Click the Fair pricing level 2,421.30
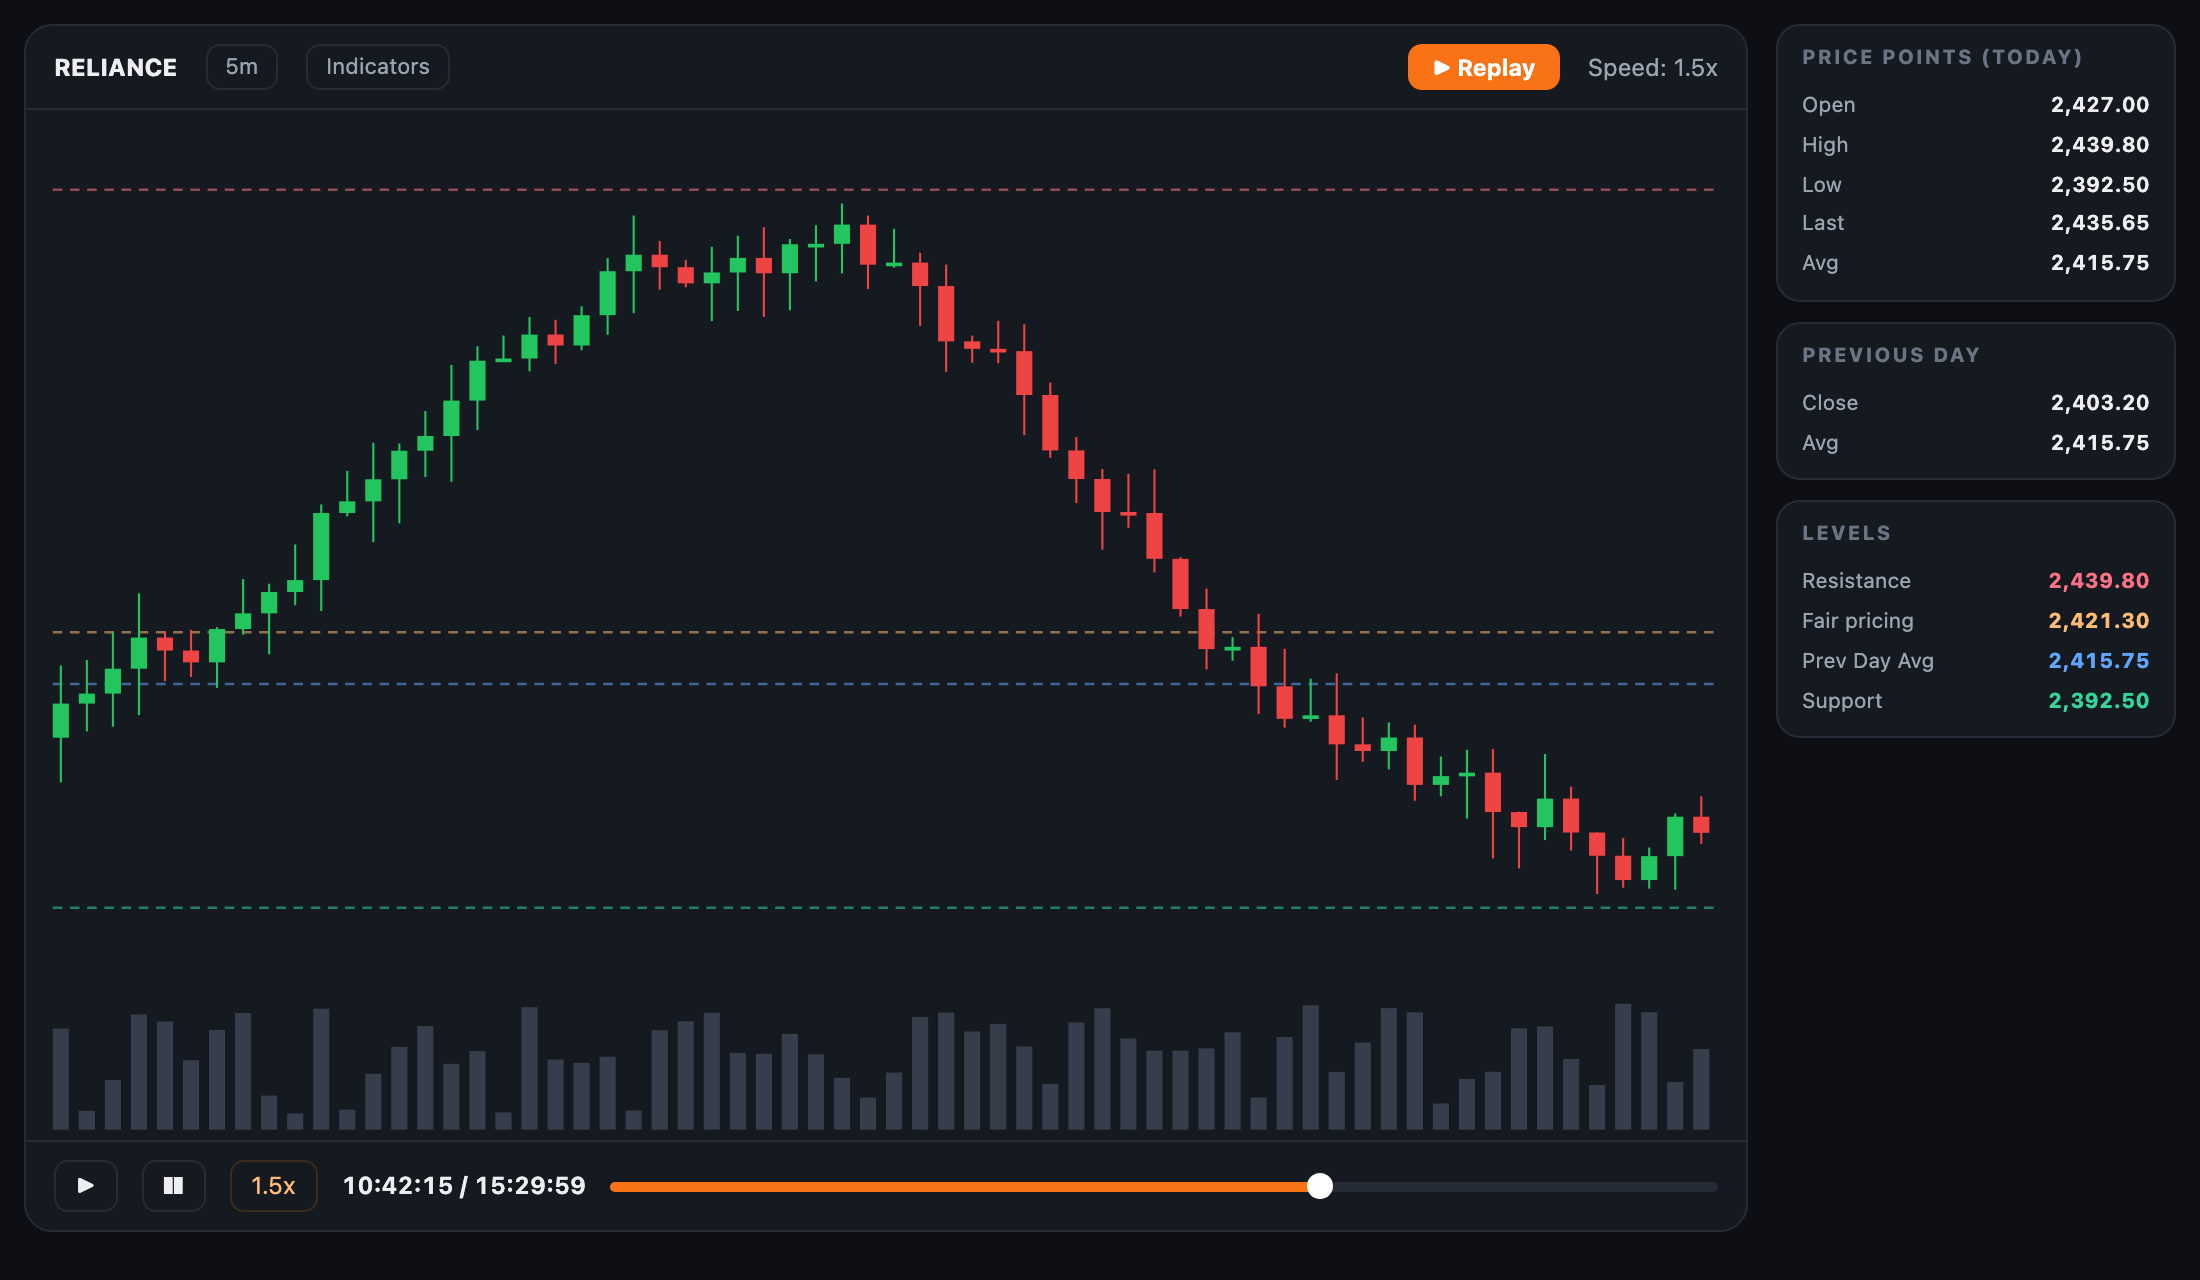2200x1280 pixels. click(2098, 621)
